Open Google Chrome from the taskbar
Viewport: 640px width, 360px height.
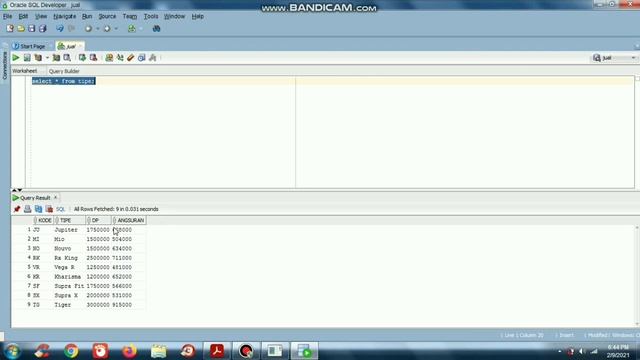point(71,351)
